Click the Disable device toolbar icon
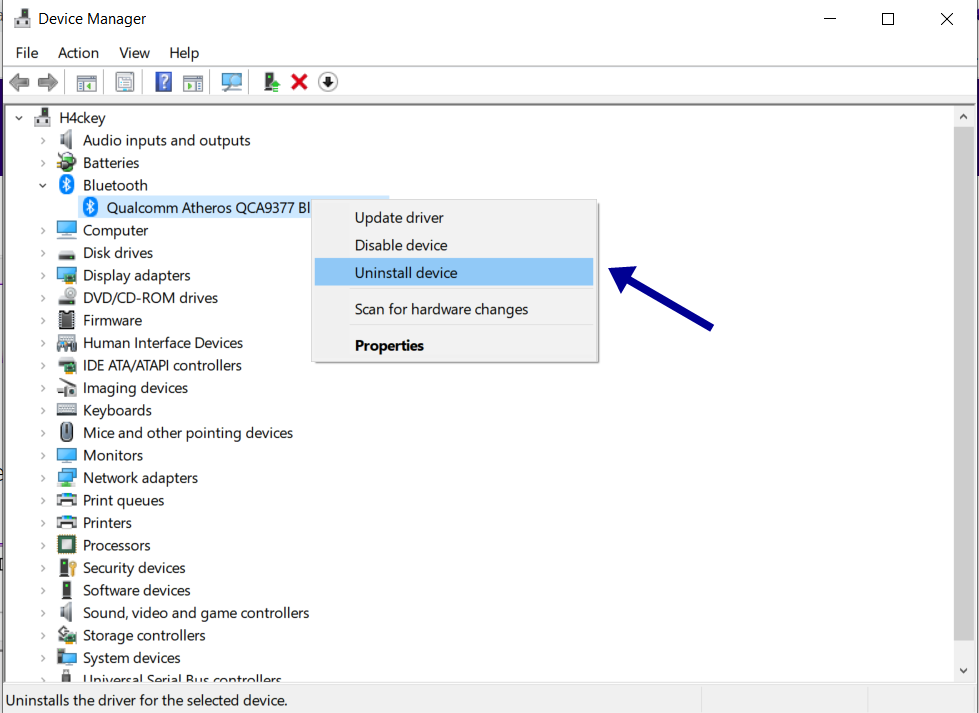Screen dimensions: 979x713 click(327, 81)
